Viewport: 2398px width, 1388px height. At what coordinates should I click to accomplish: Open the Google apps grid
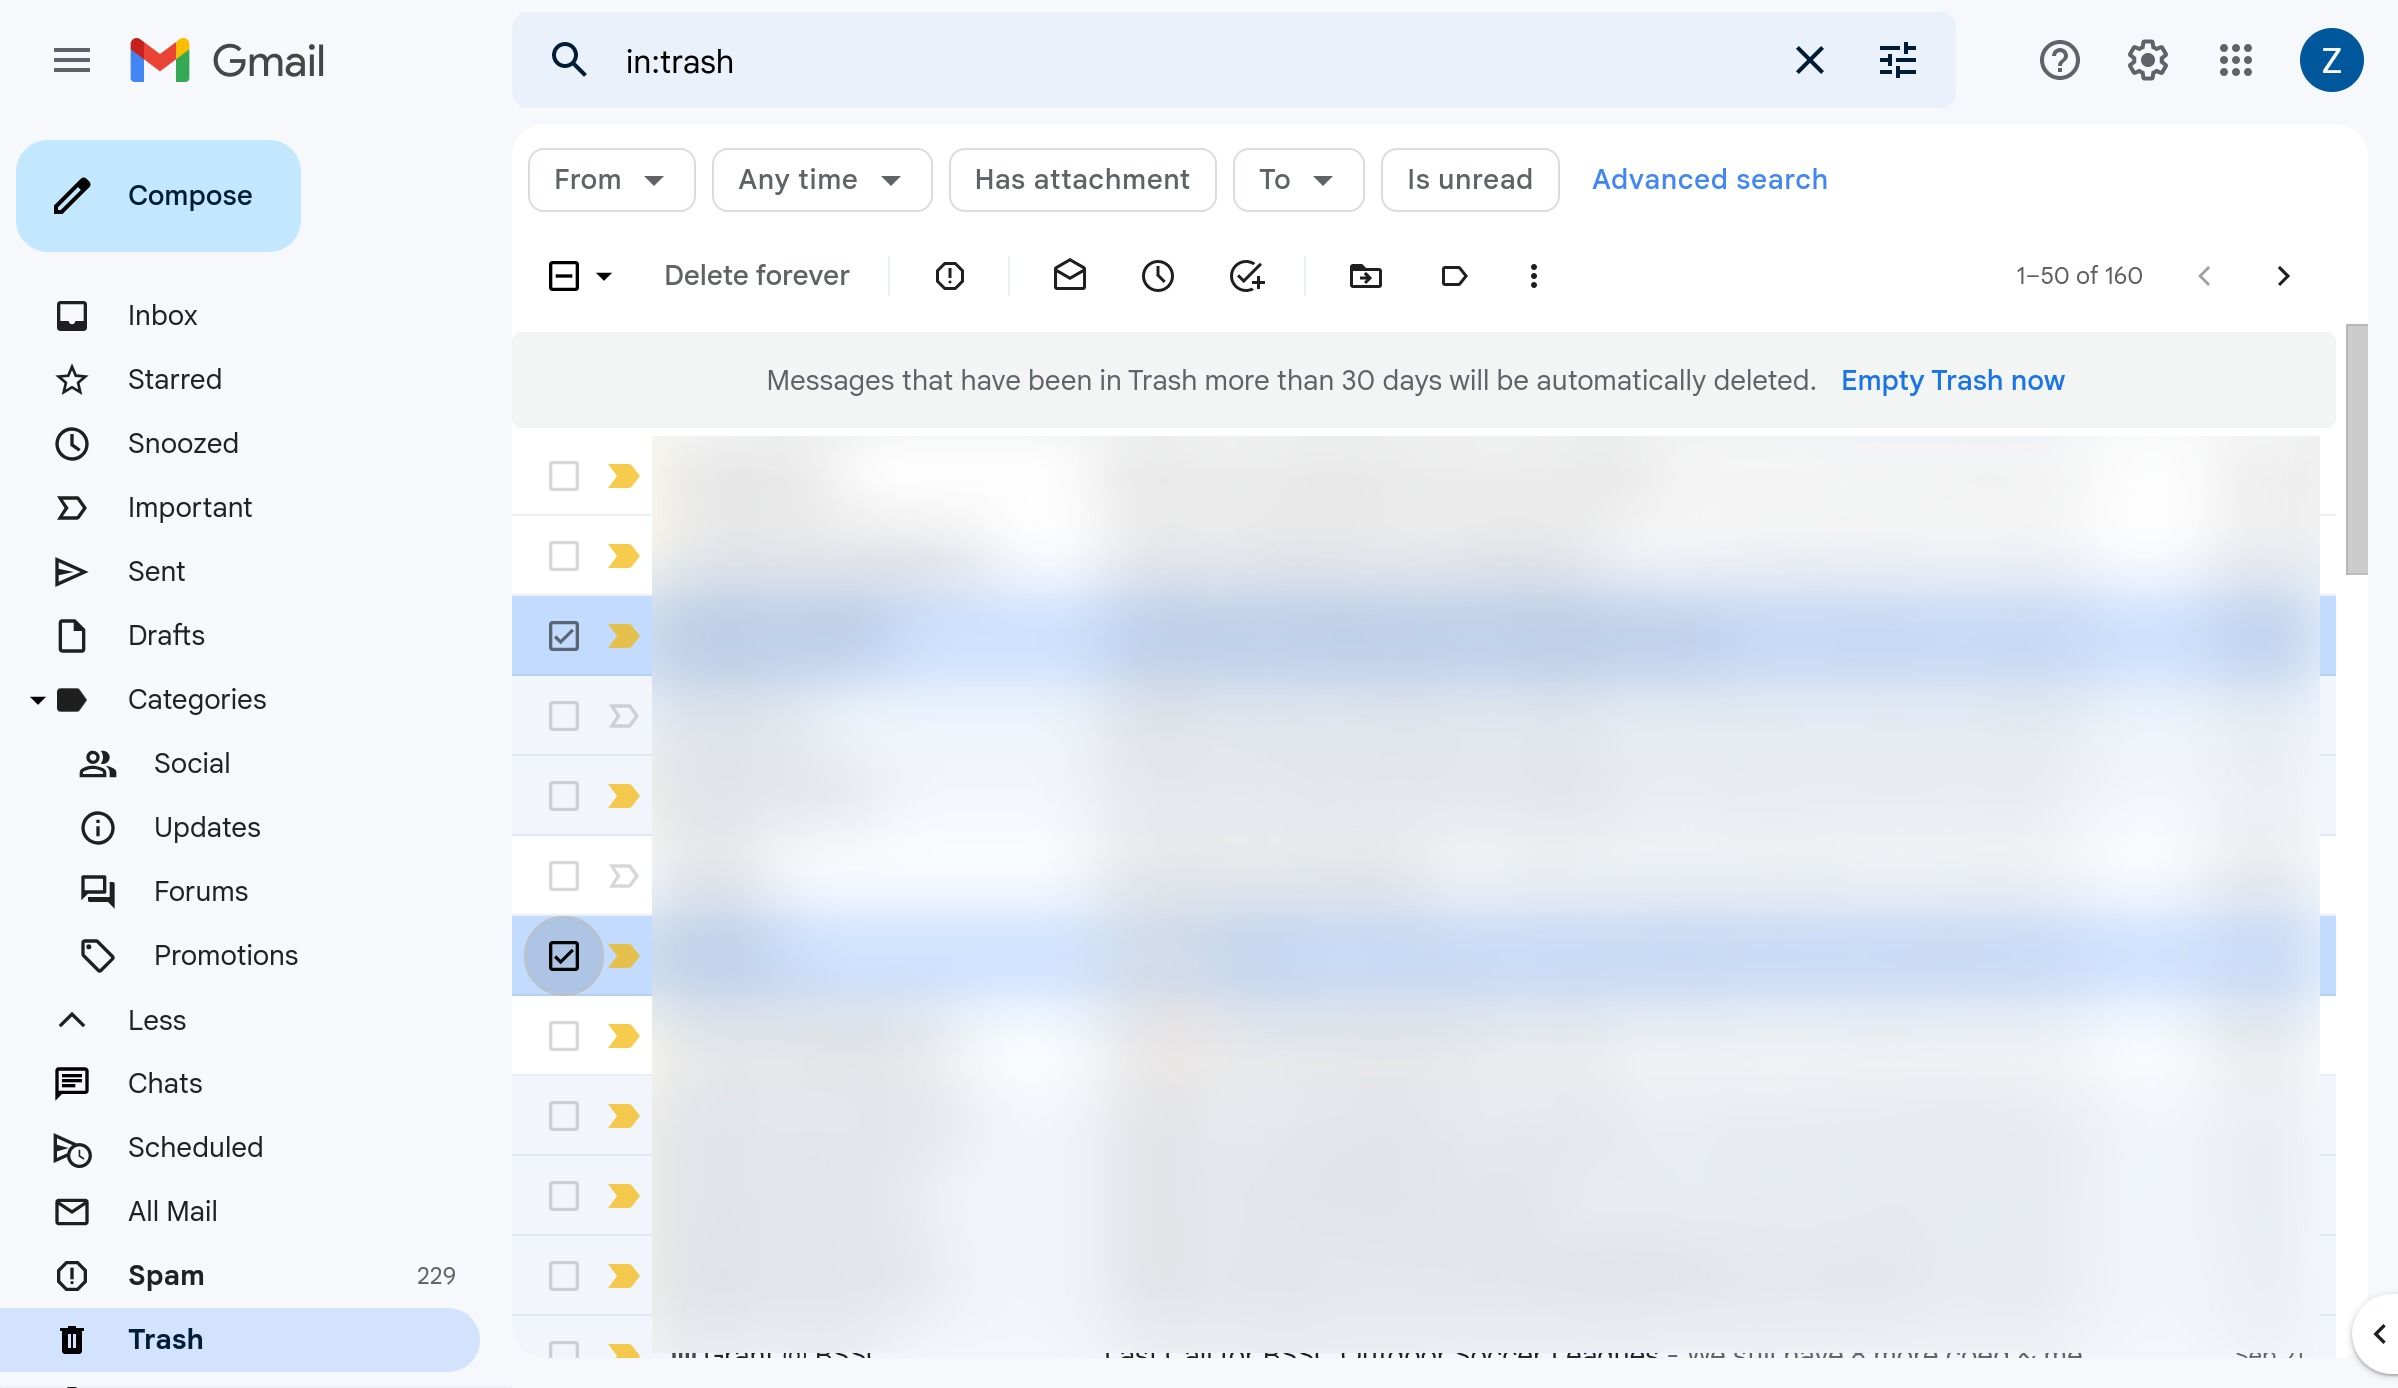click(x=2236, y=60)
